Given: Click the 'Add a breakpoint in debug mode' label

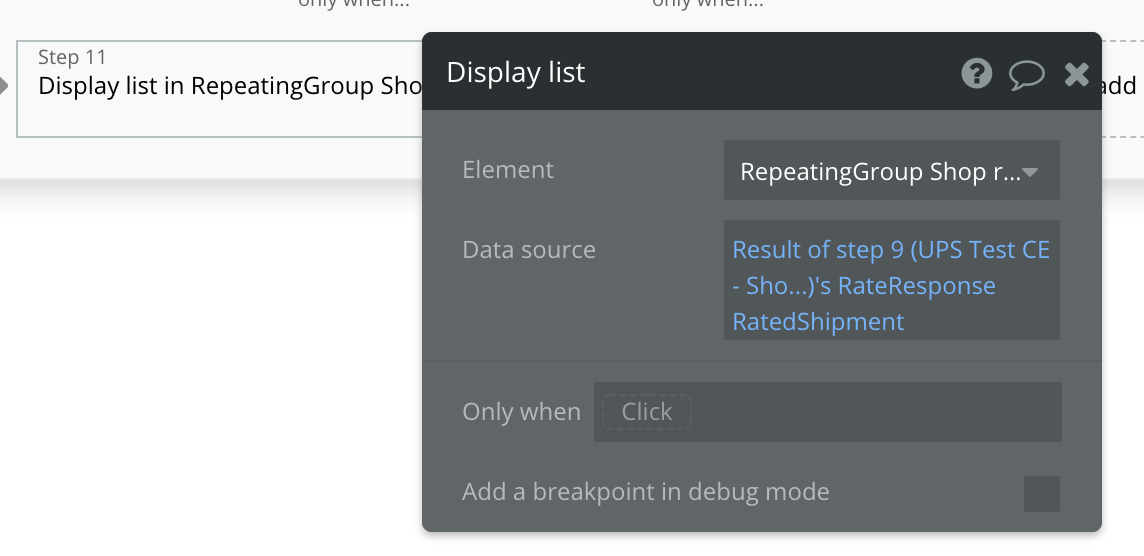Looking at the screenshot, I should [x=645, y=492].
